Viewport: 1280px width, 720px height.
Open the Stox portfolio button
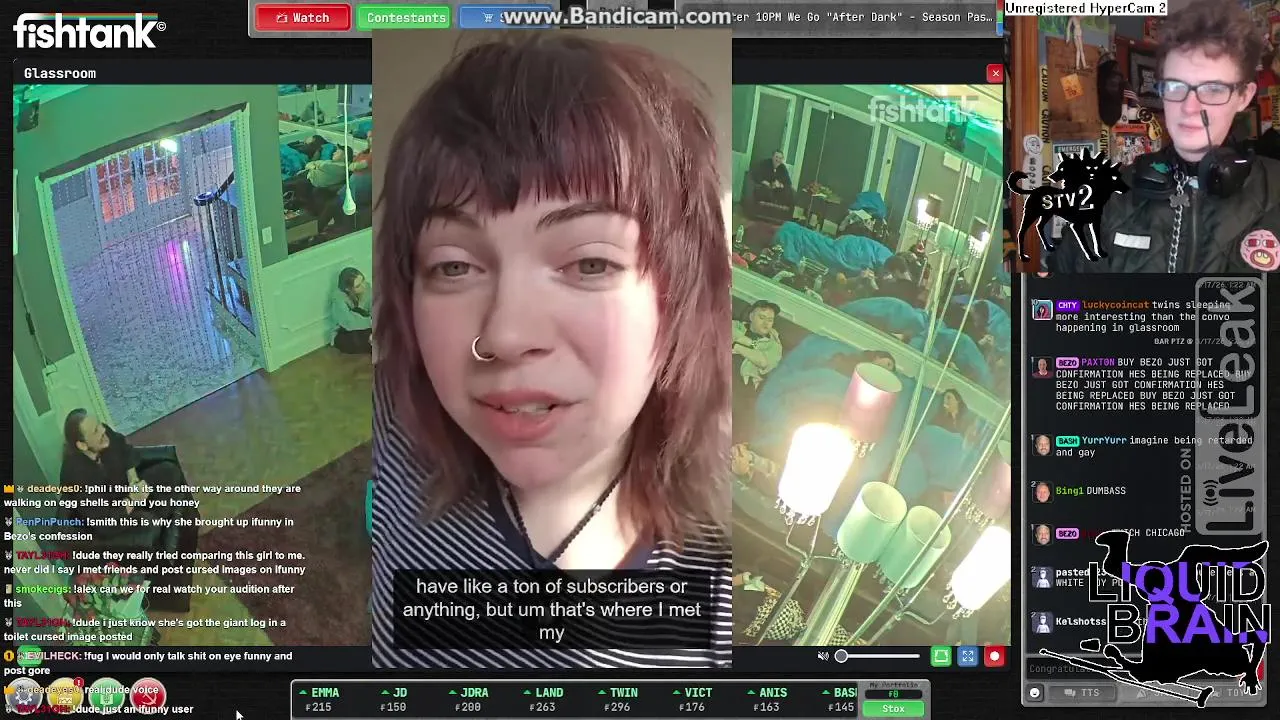tap(893, 708)
